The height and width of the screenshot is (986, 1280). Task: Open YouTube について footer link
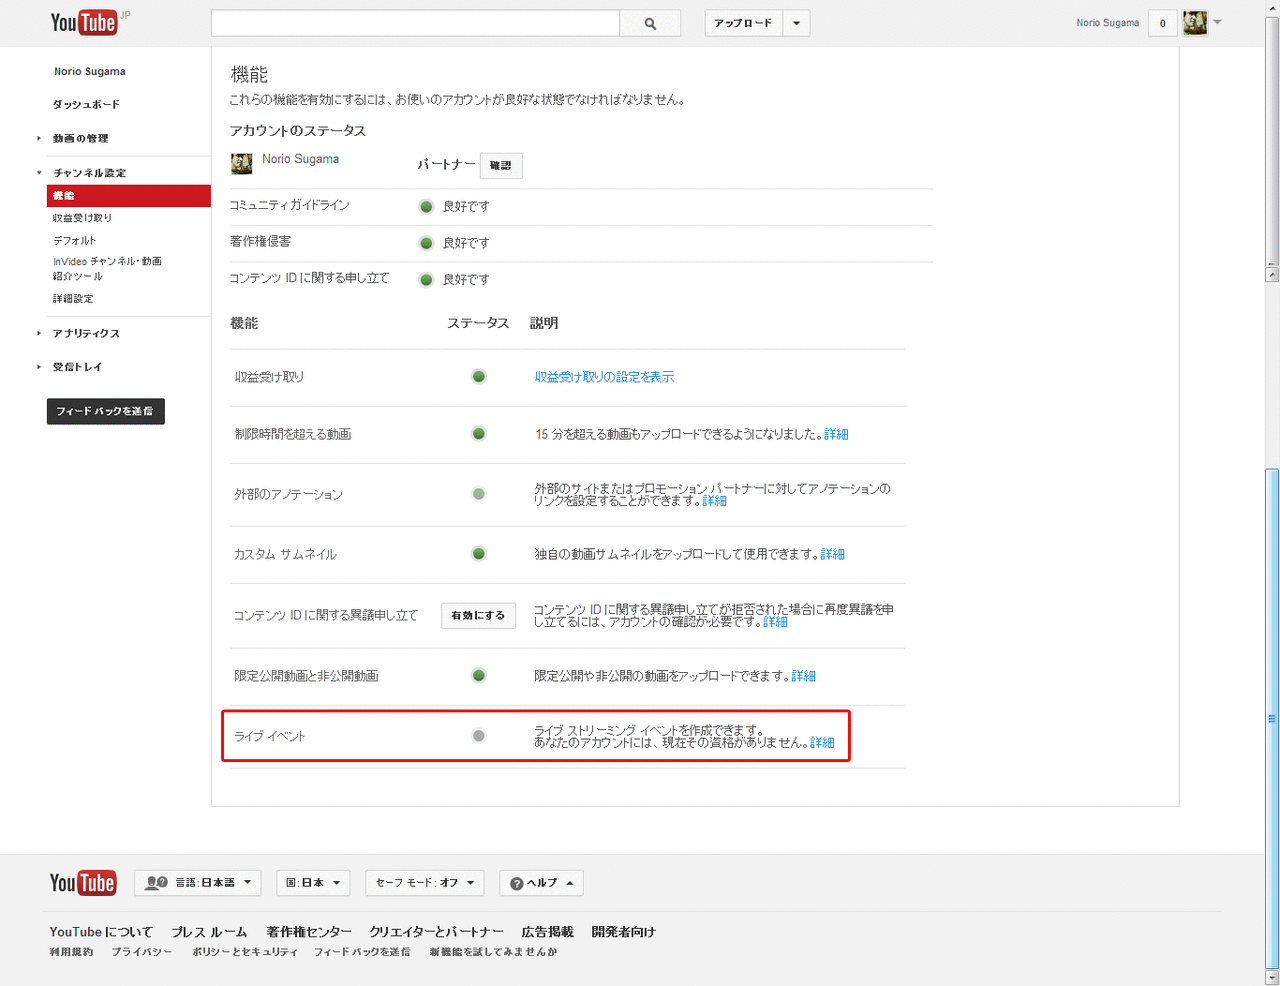tap(101, 932)
